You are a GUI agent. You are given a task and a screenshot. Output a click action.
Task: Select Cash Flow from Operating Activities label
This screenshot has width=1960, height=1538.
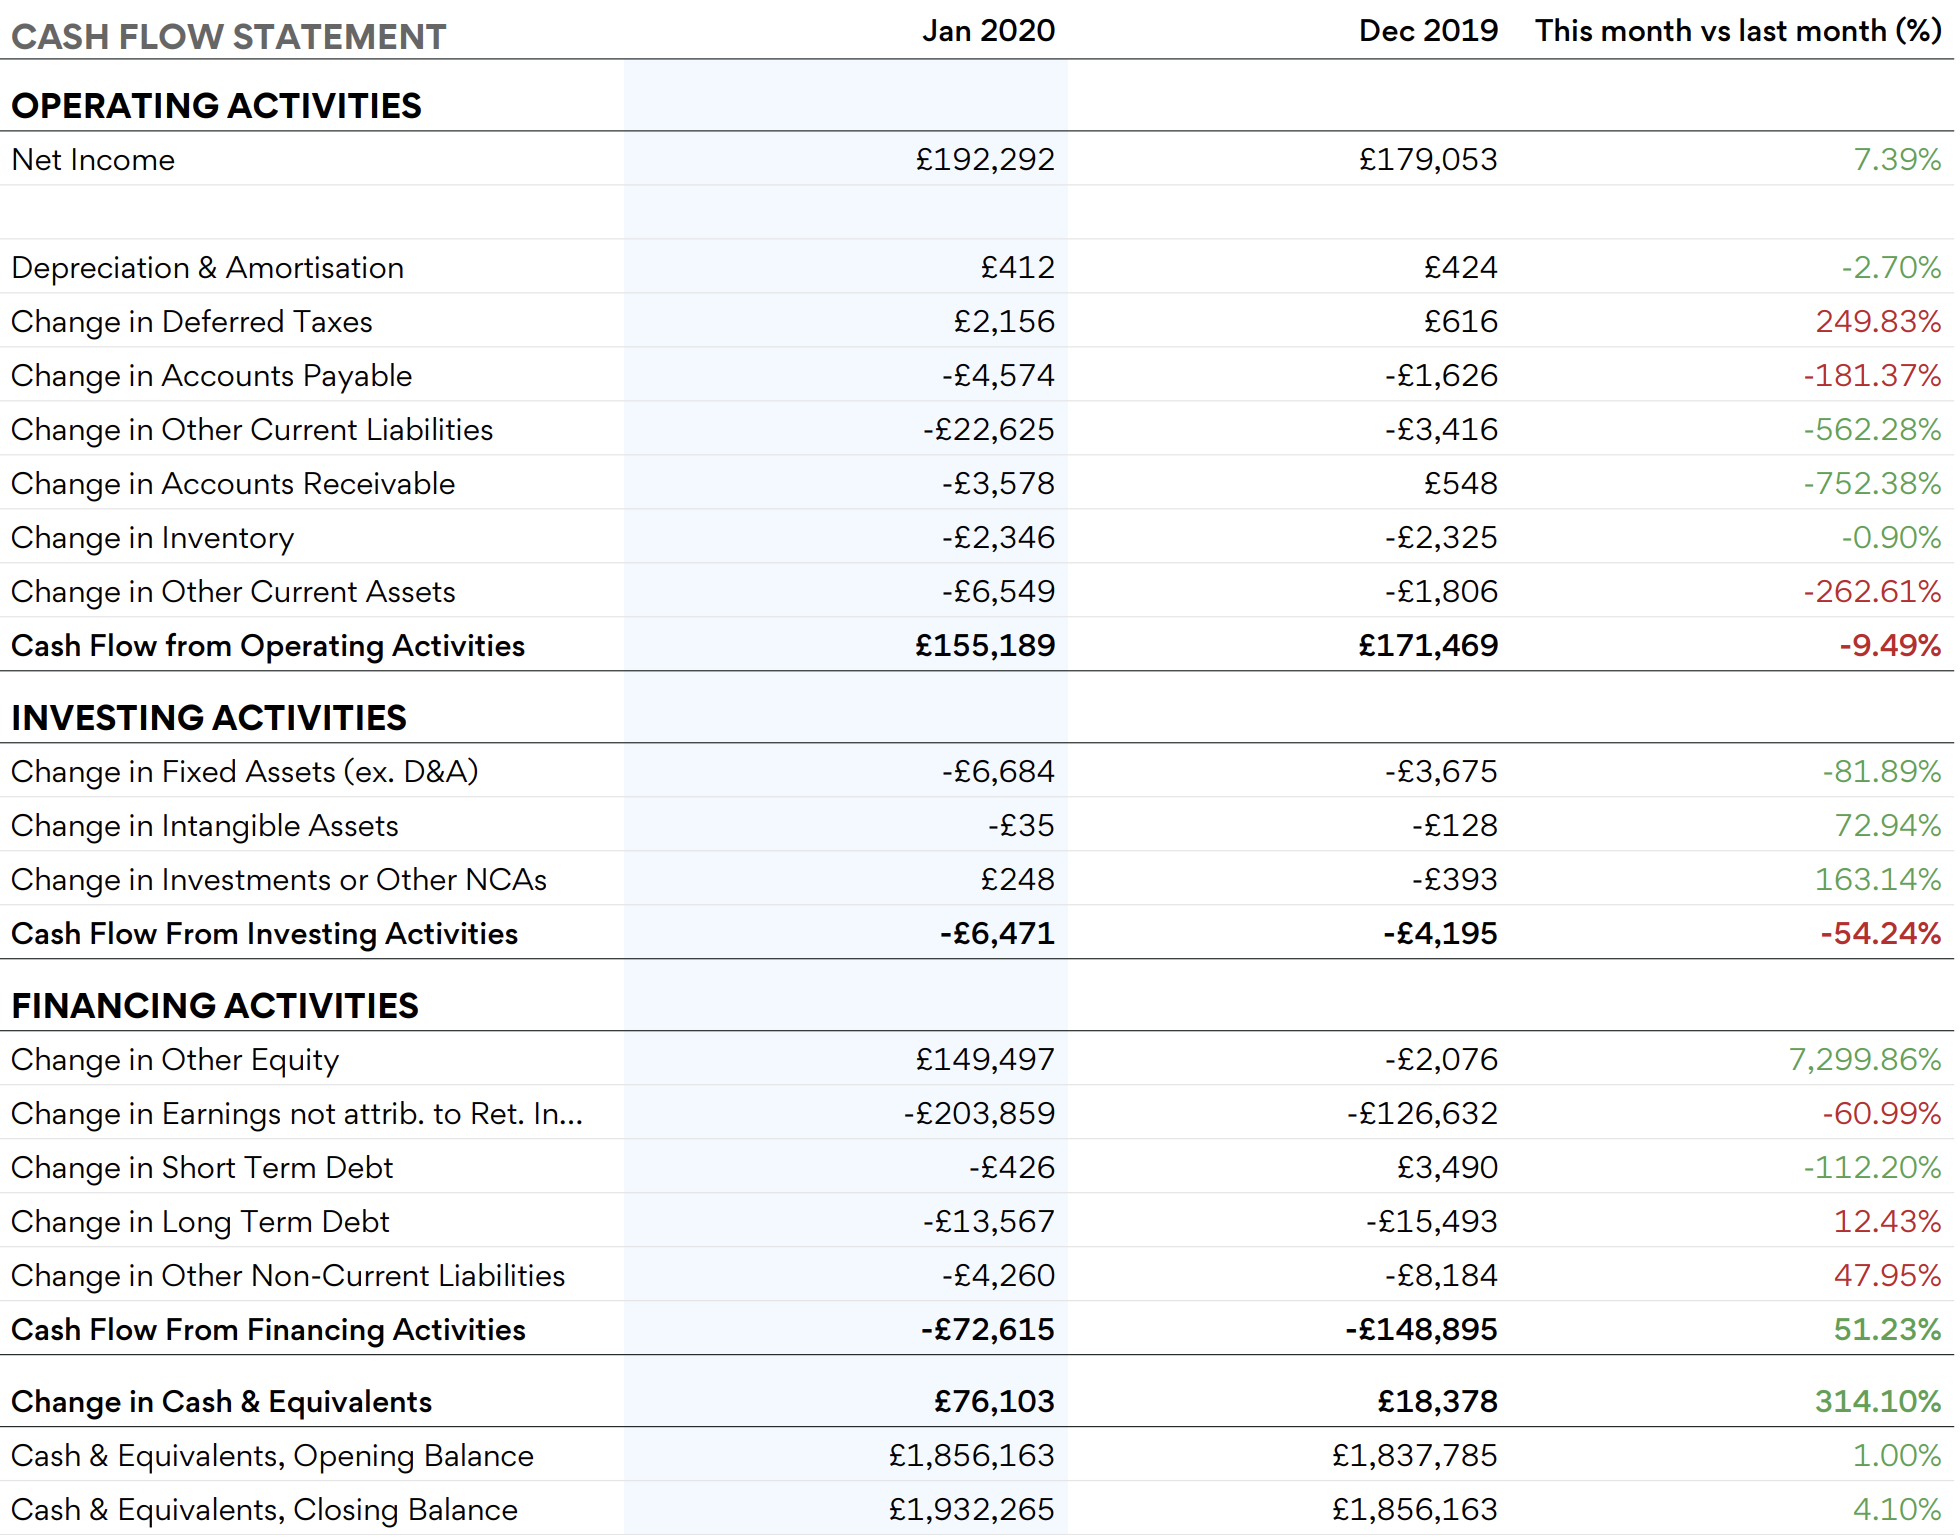267,646
